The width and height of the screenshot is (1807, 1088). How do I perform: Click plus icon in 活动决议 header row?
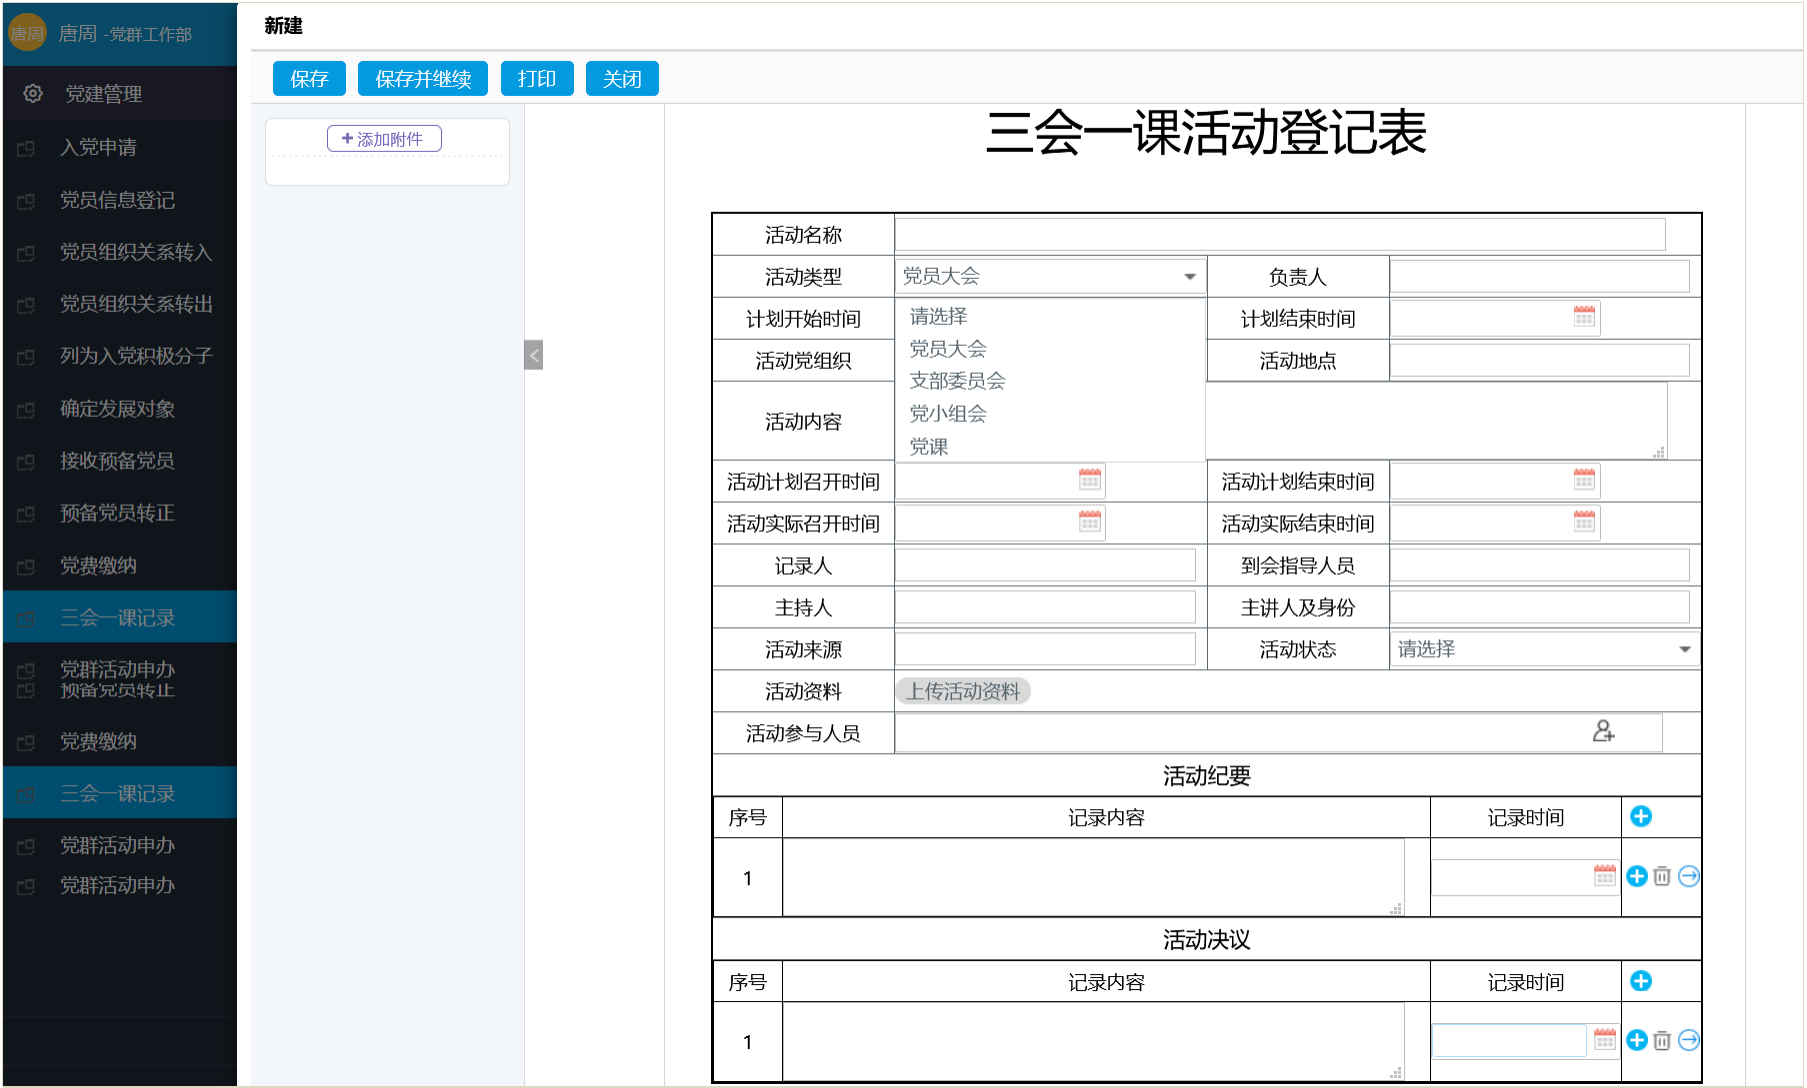point(1641,981)
